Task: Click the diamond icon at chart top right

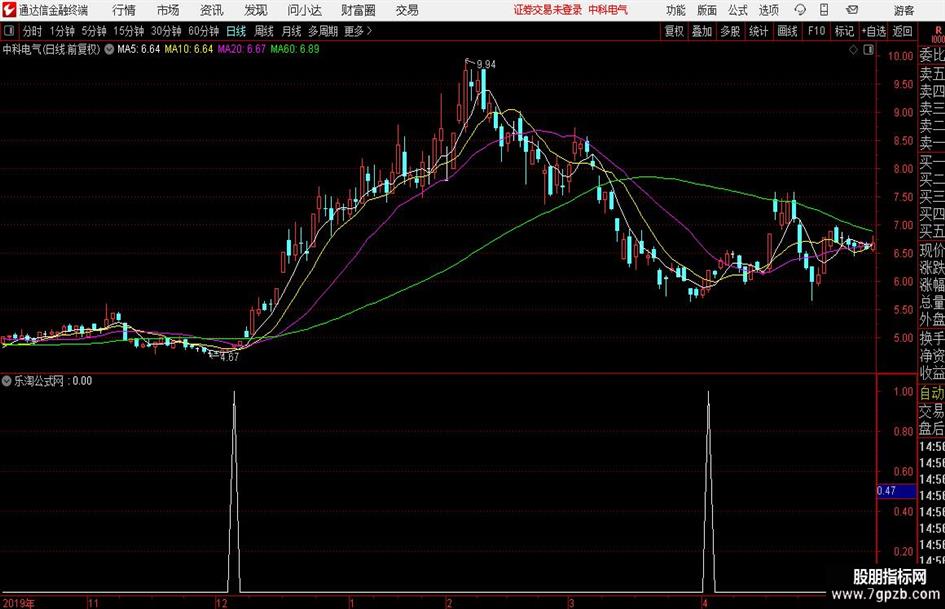Action: pyautogui.click(x=853, y=50)
